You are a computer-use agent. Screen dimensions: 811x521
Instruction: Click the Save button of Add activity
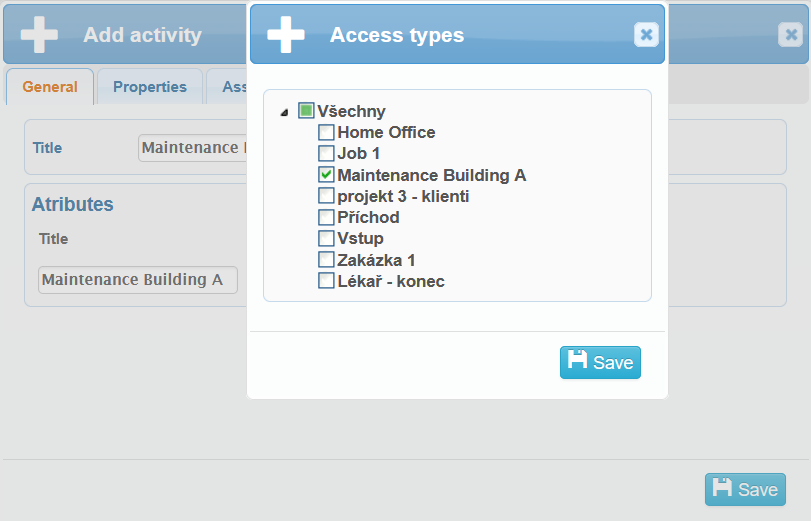coord(745,489)
